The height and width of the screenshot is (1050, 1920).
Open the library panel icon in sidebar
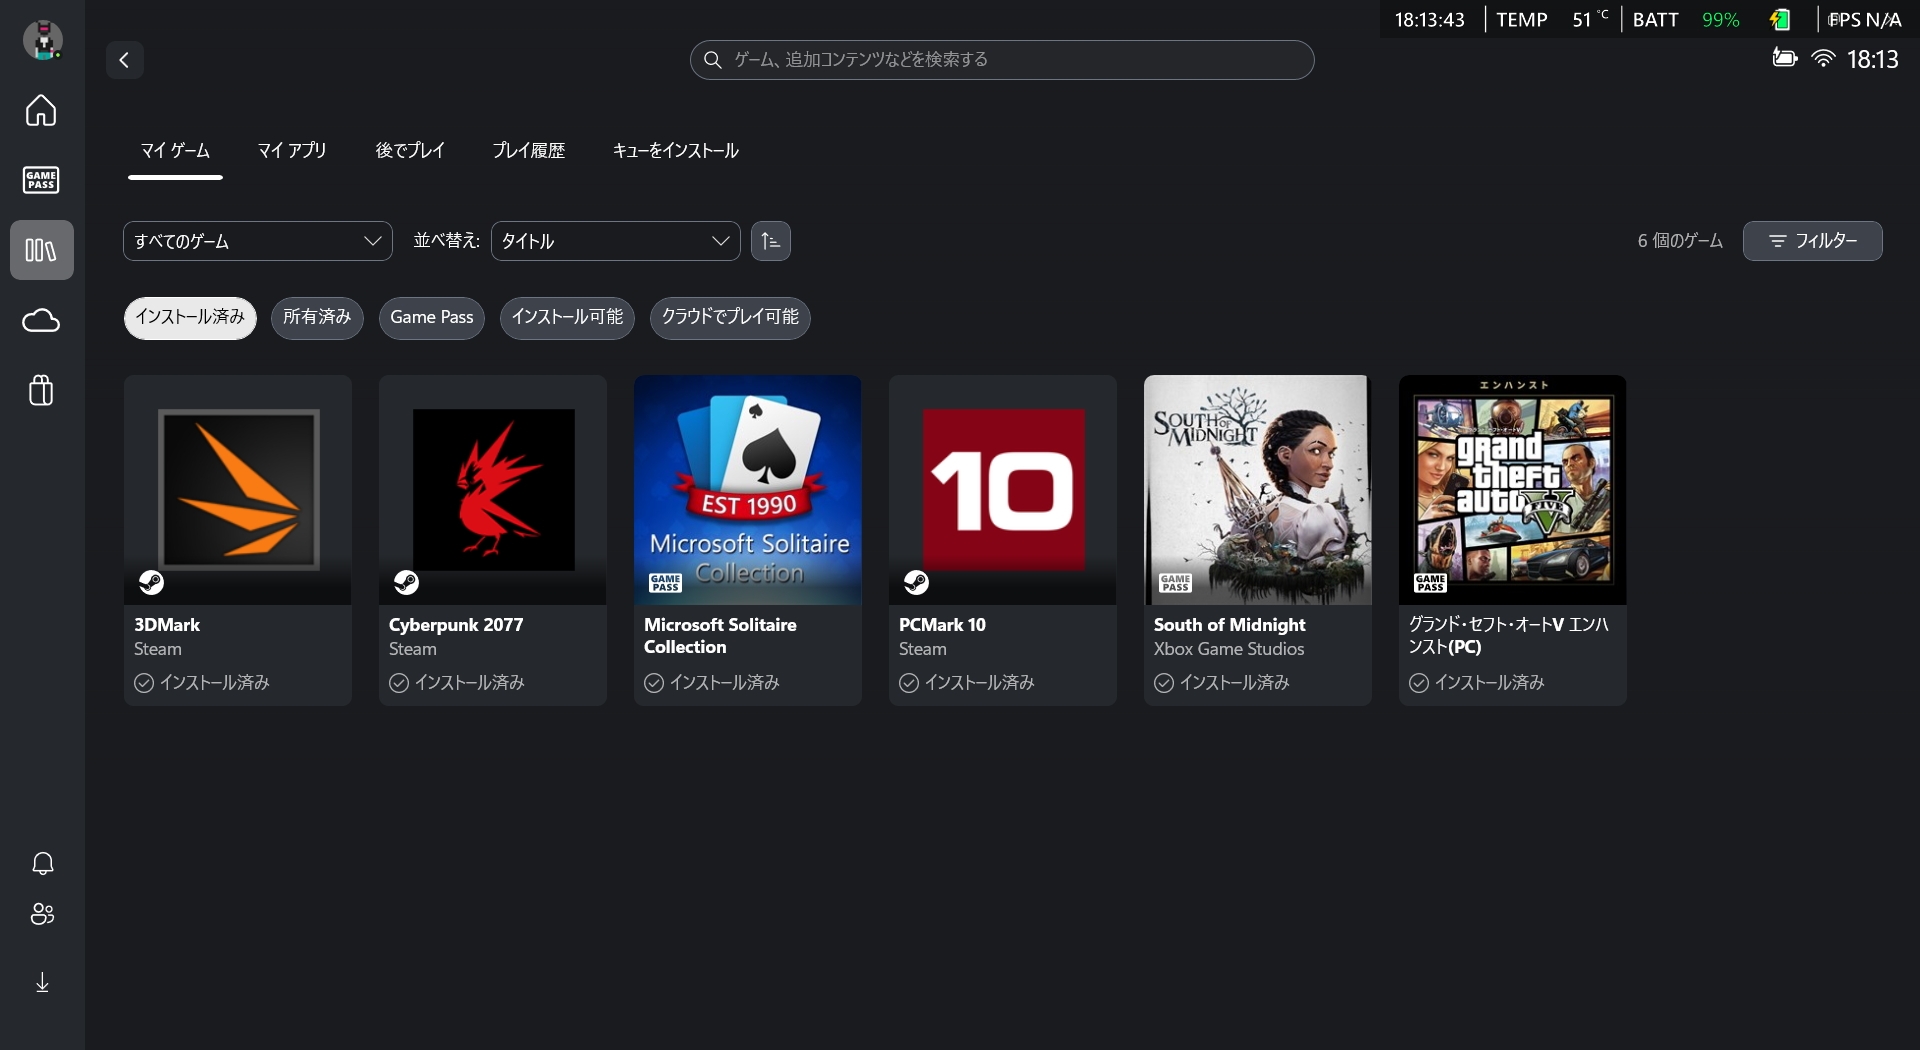click(40, 250)
